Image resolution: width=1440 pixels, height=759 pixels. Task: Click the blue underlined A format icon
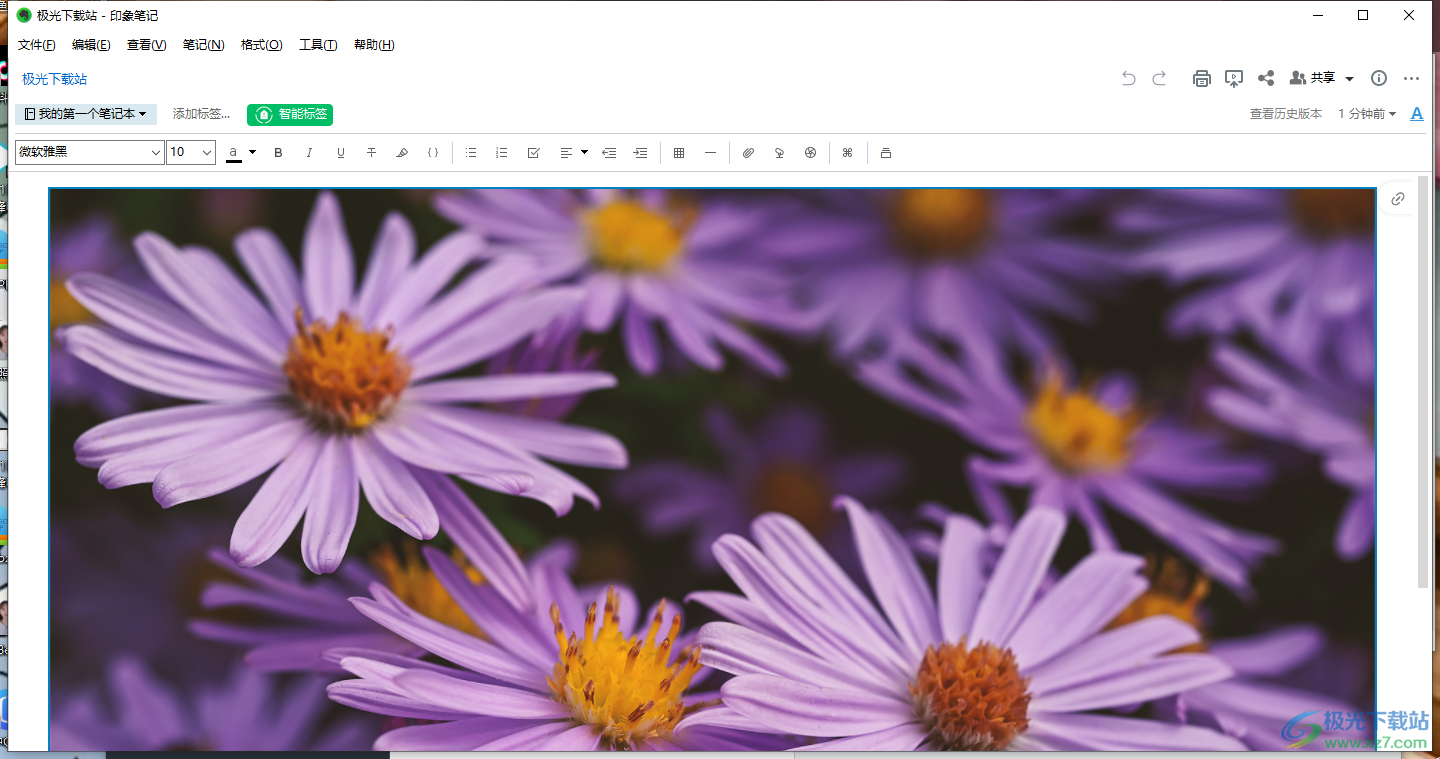click(x=1417, y=114)
